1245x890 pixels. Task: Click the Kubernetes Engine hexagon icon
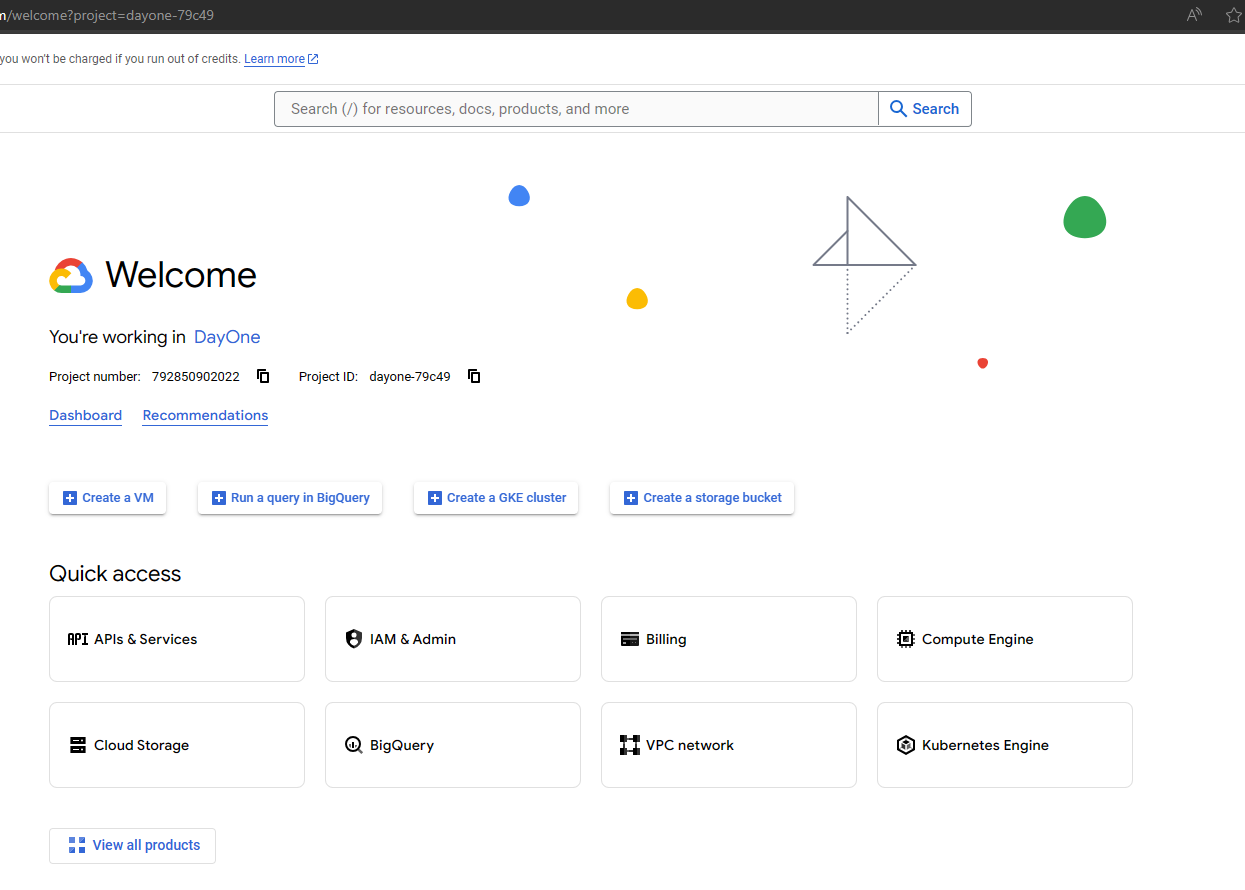tap(905, 745)
